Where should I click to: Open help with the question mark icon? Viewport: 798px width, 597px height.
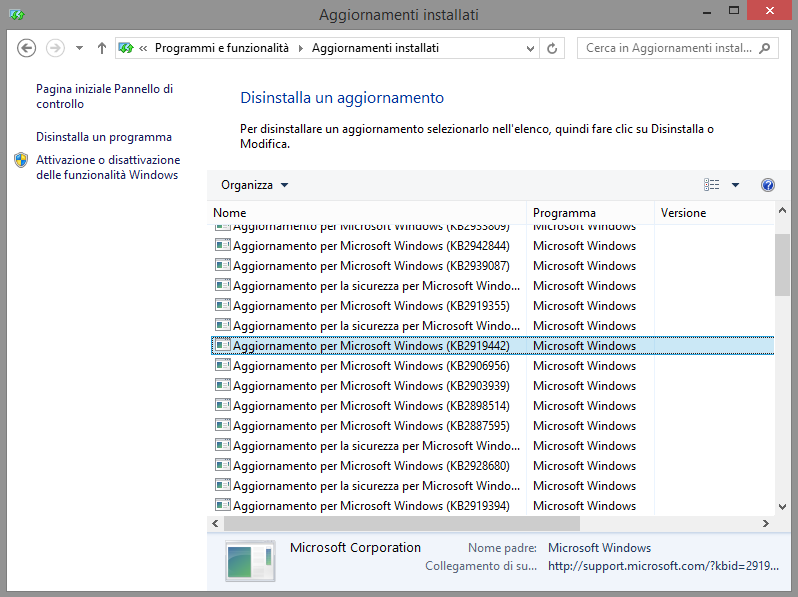pos(768,185)
